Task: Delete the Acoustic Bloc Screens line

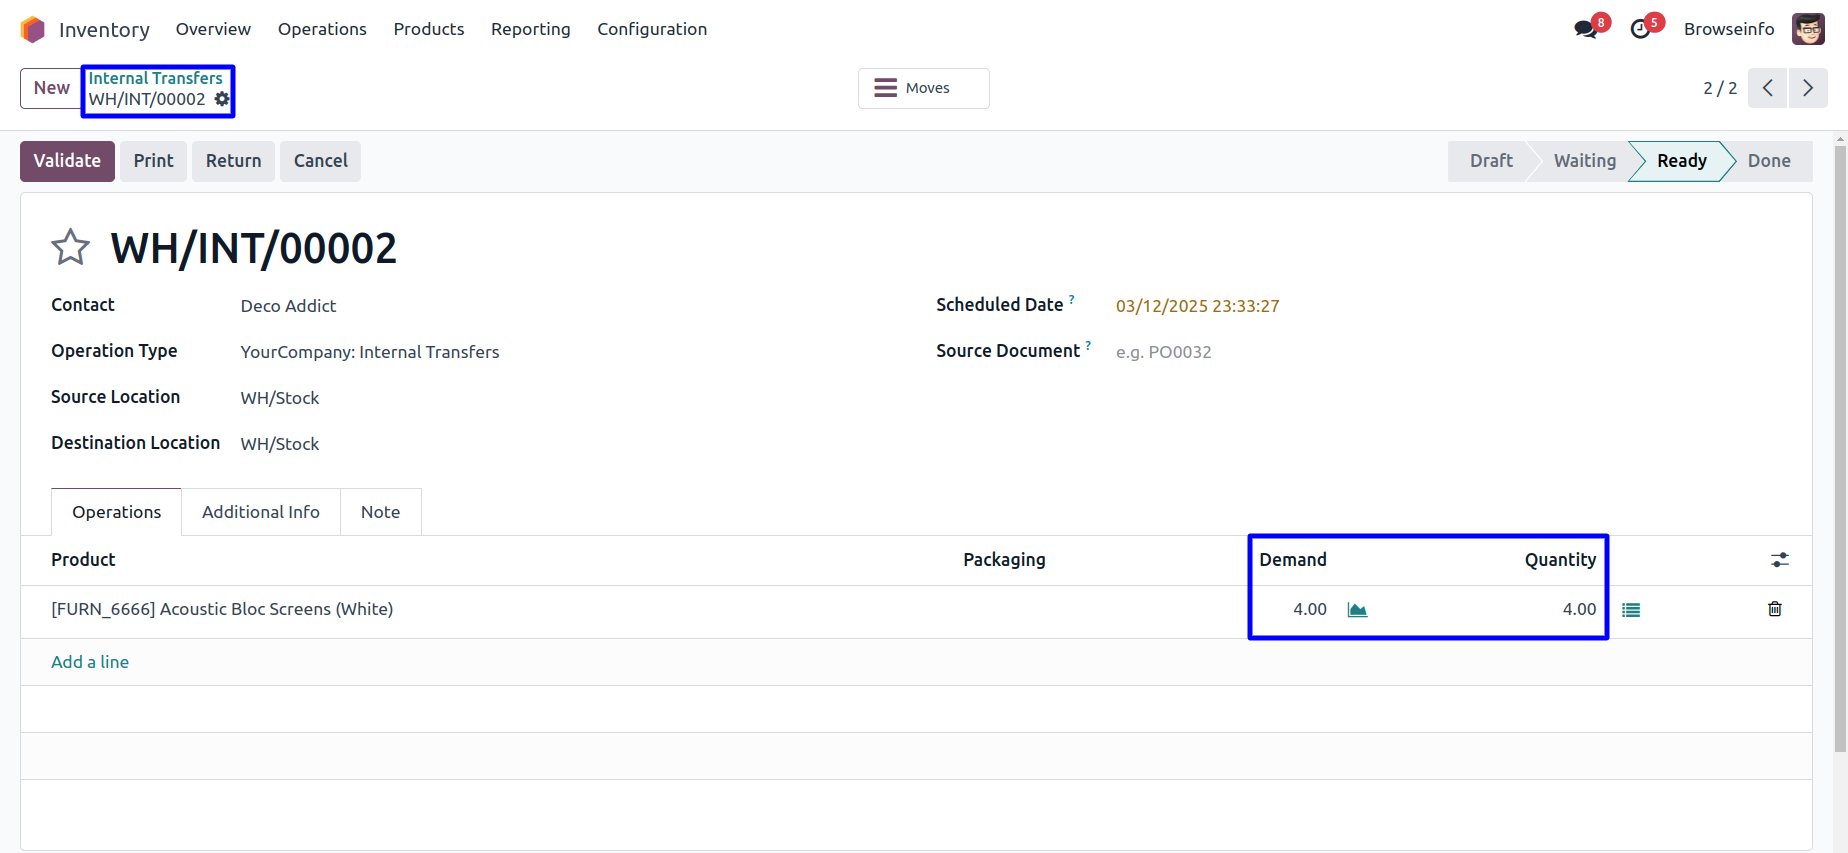Action: tap(1775, 609)
